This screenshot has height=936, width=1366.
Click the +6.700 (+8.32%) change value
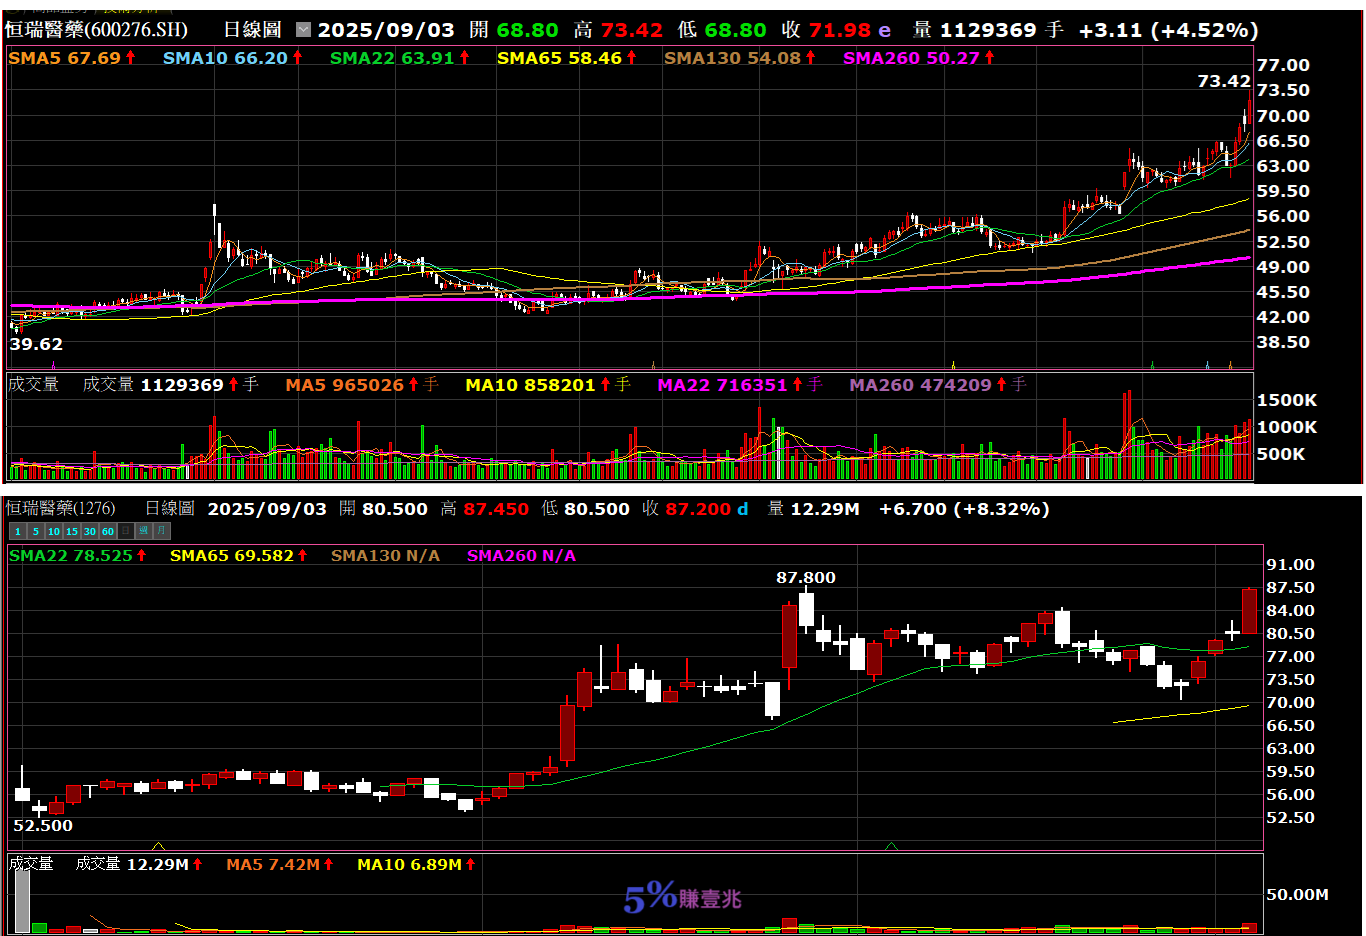[964, 509]
